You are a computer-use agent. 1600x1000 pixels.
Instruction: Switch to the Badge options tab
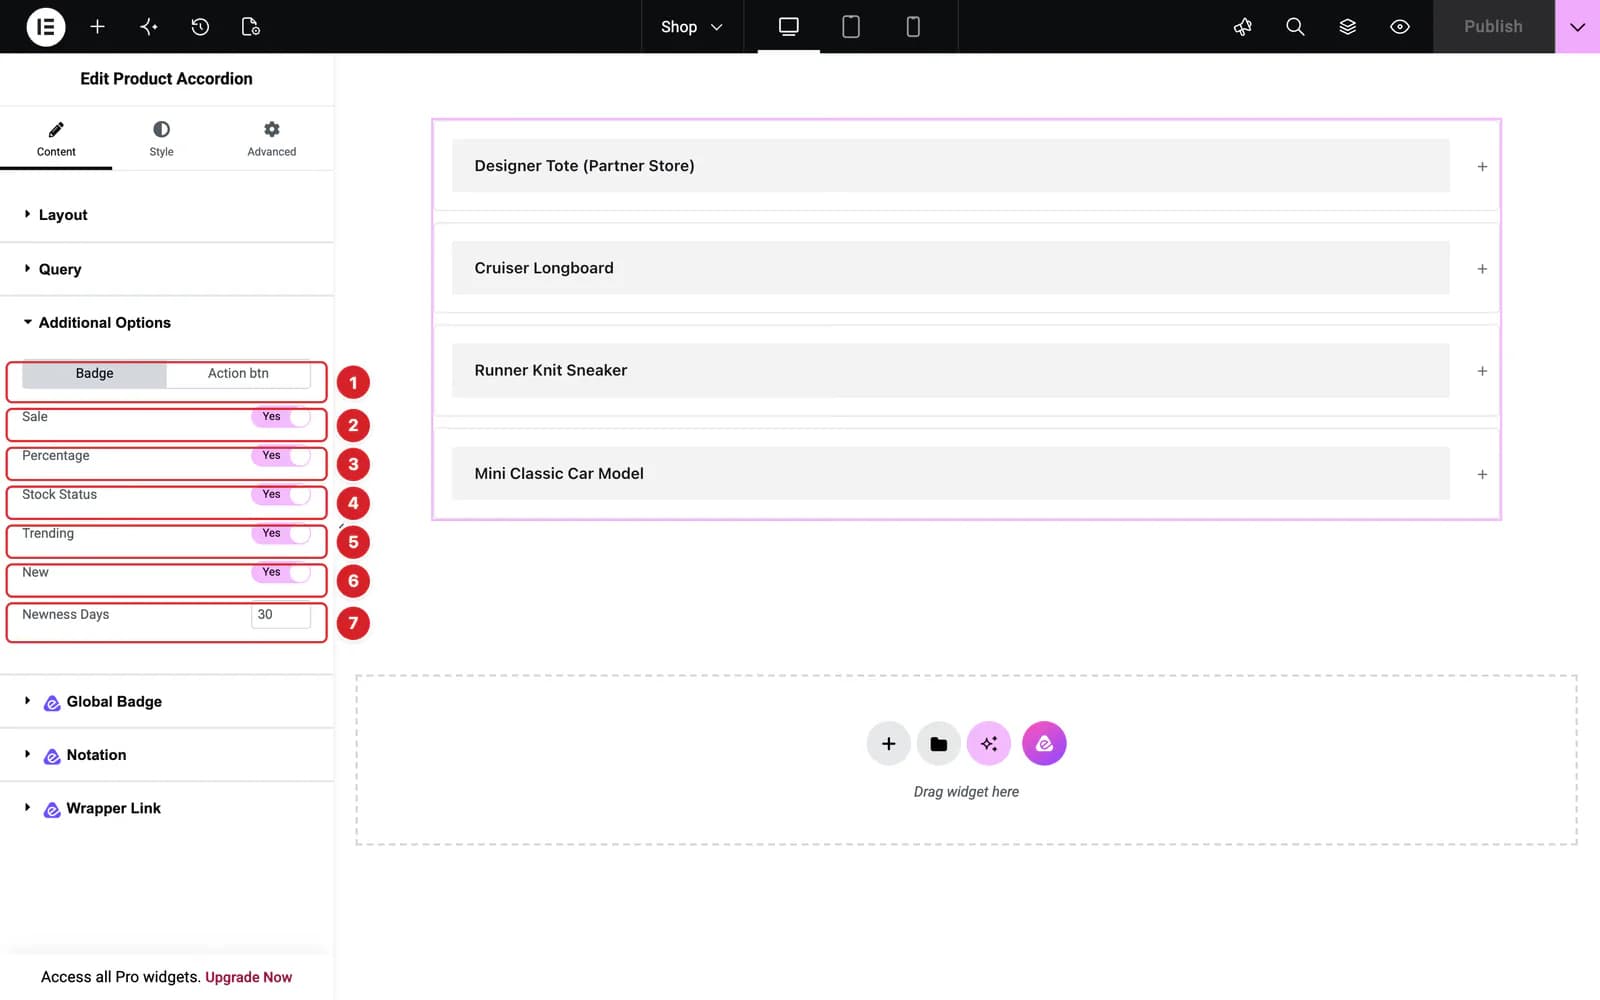coord(94,374)
